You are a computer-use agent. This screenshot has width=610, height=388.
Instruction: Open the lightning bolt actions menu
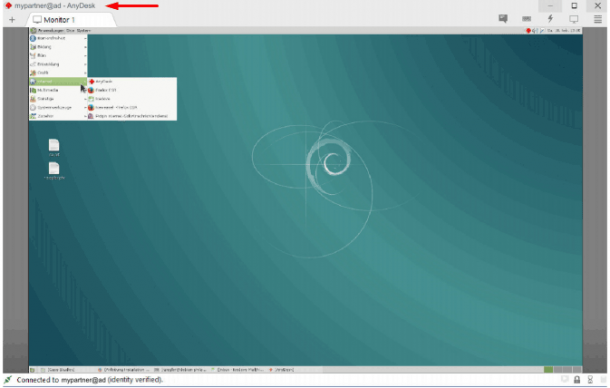coord(550,19)
